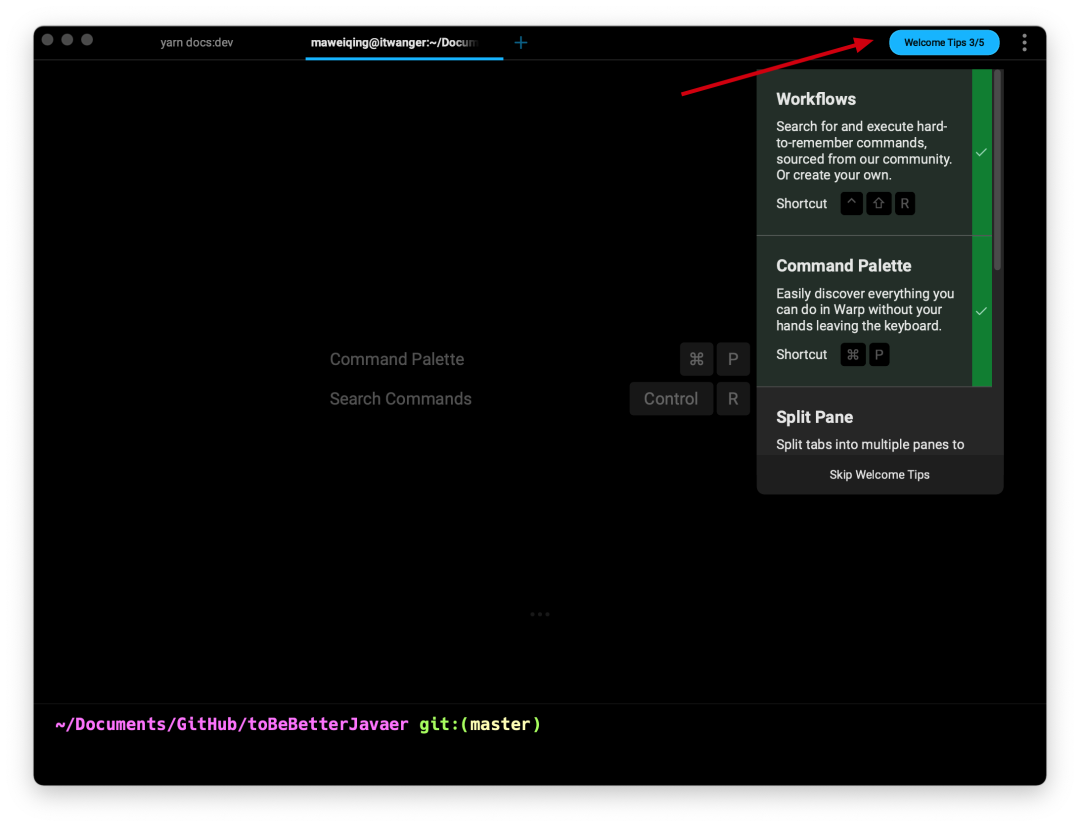Click the P keycap beside Command Palette hint
Image resolution: width=1080 pixels, height=827 pixels.
click(x=733, y=359)
